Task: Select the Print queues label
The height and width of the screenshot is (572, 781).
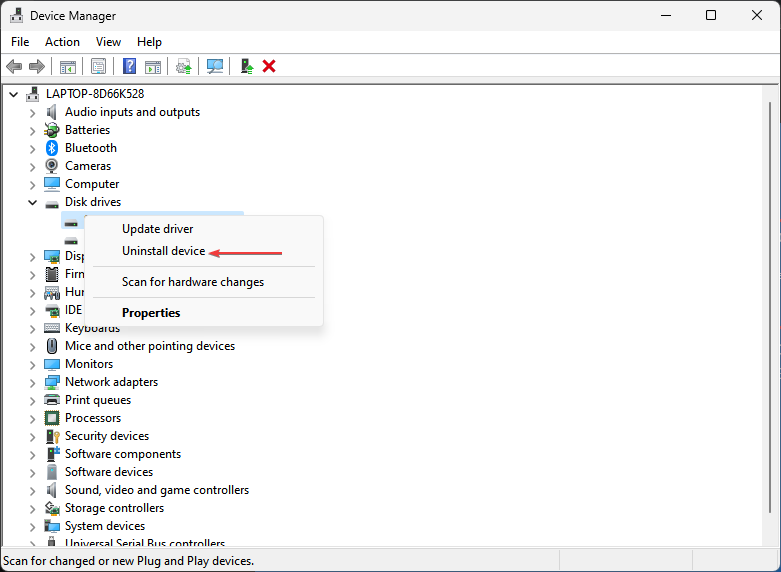Action: coord(98,400)
